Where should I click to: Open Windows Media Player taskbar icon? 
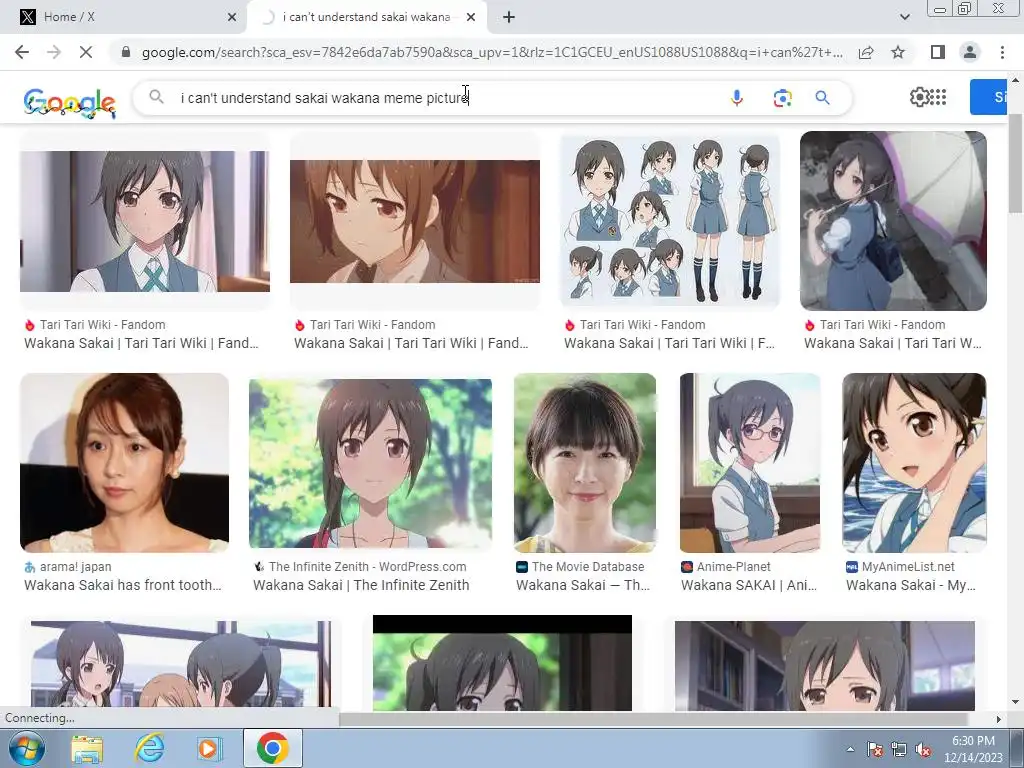[208, 748]
